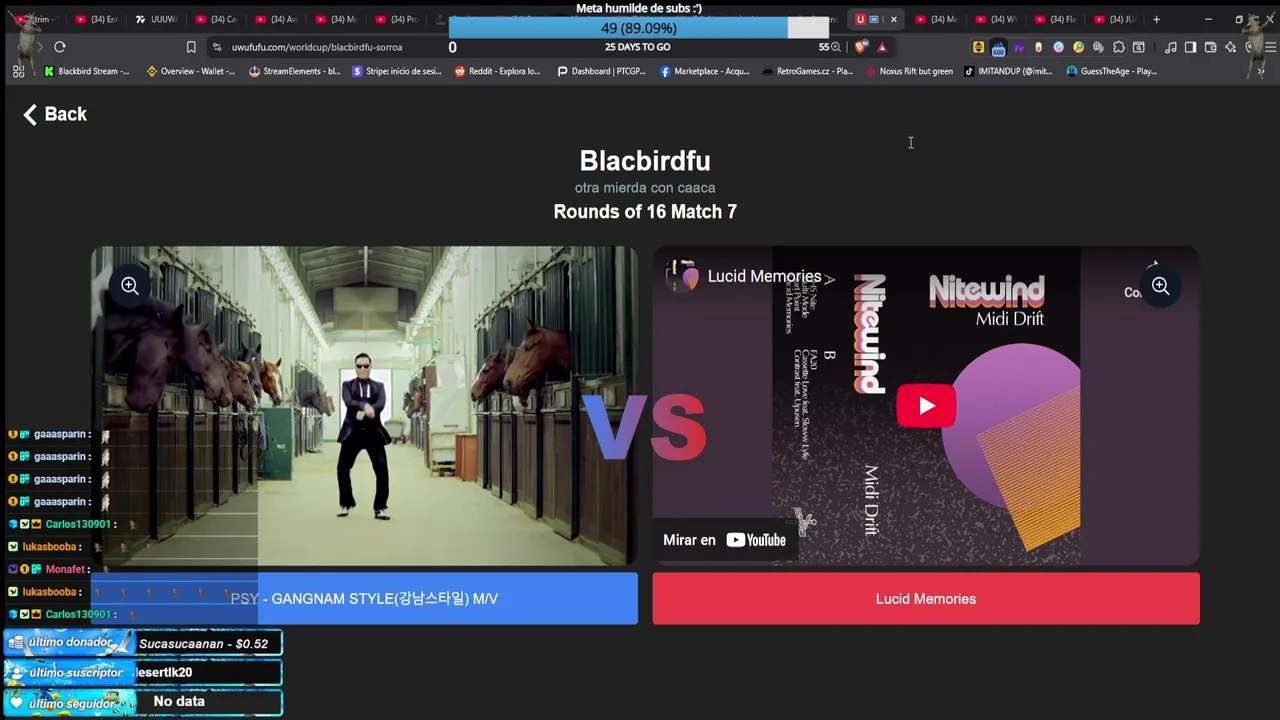
Task: Switch to the (34) Av YouTube tab
Action: [277, 19]
